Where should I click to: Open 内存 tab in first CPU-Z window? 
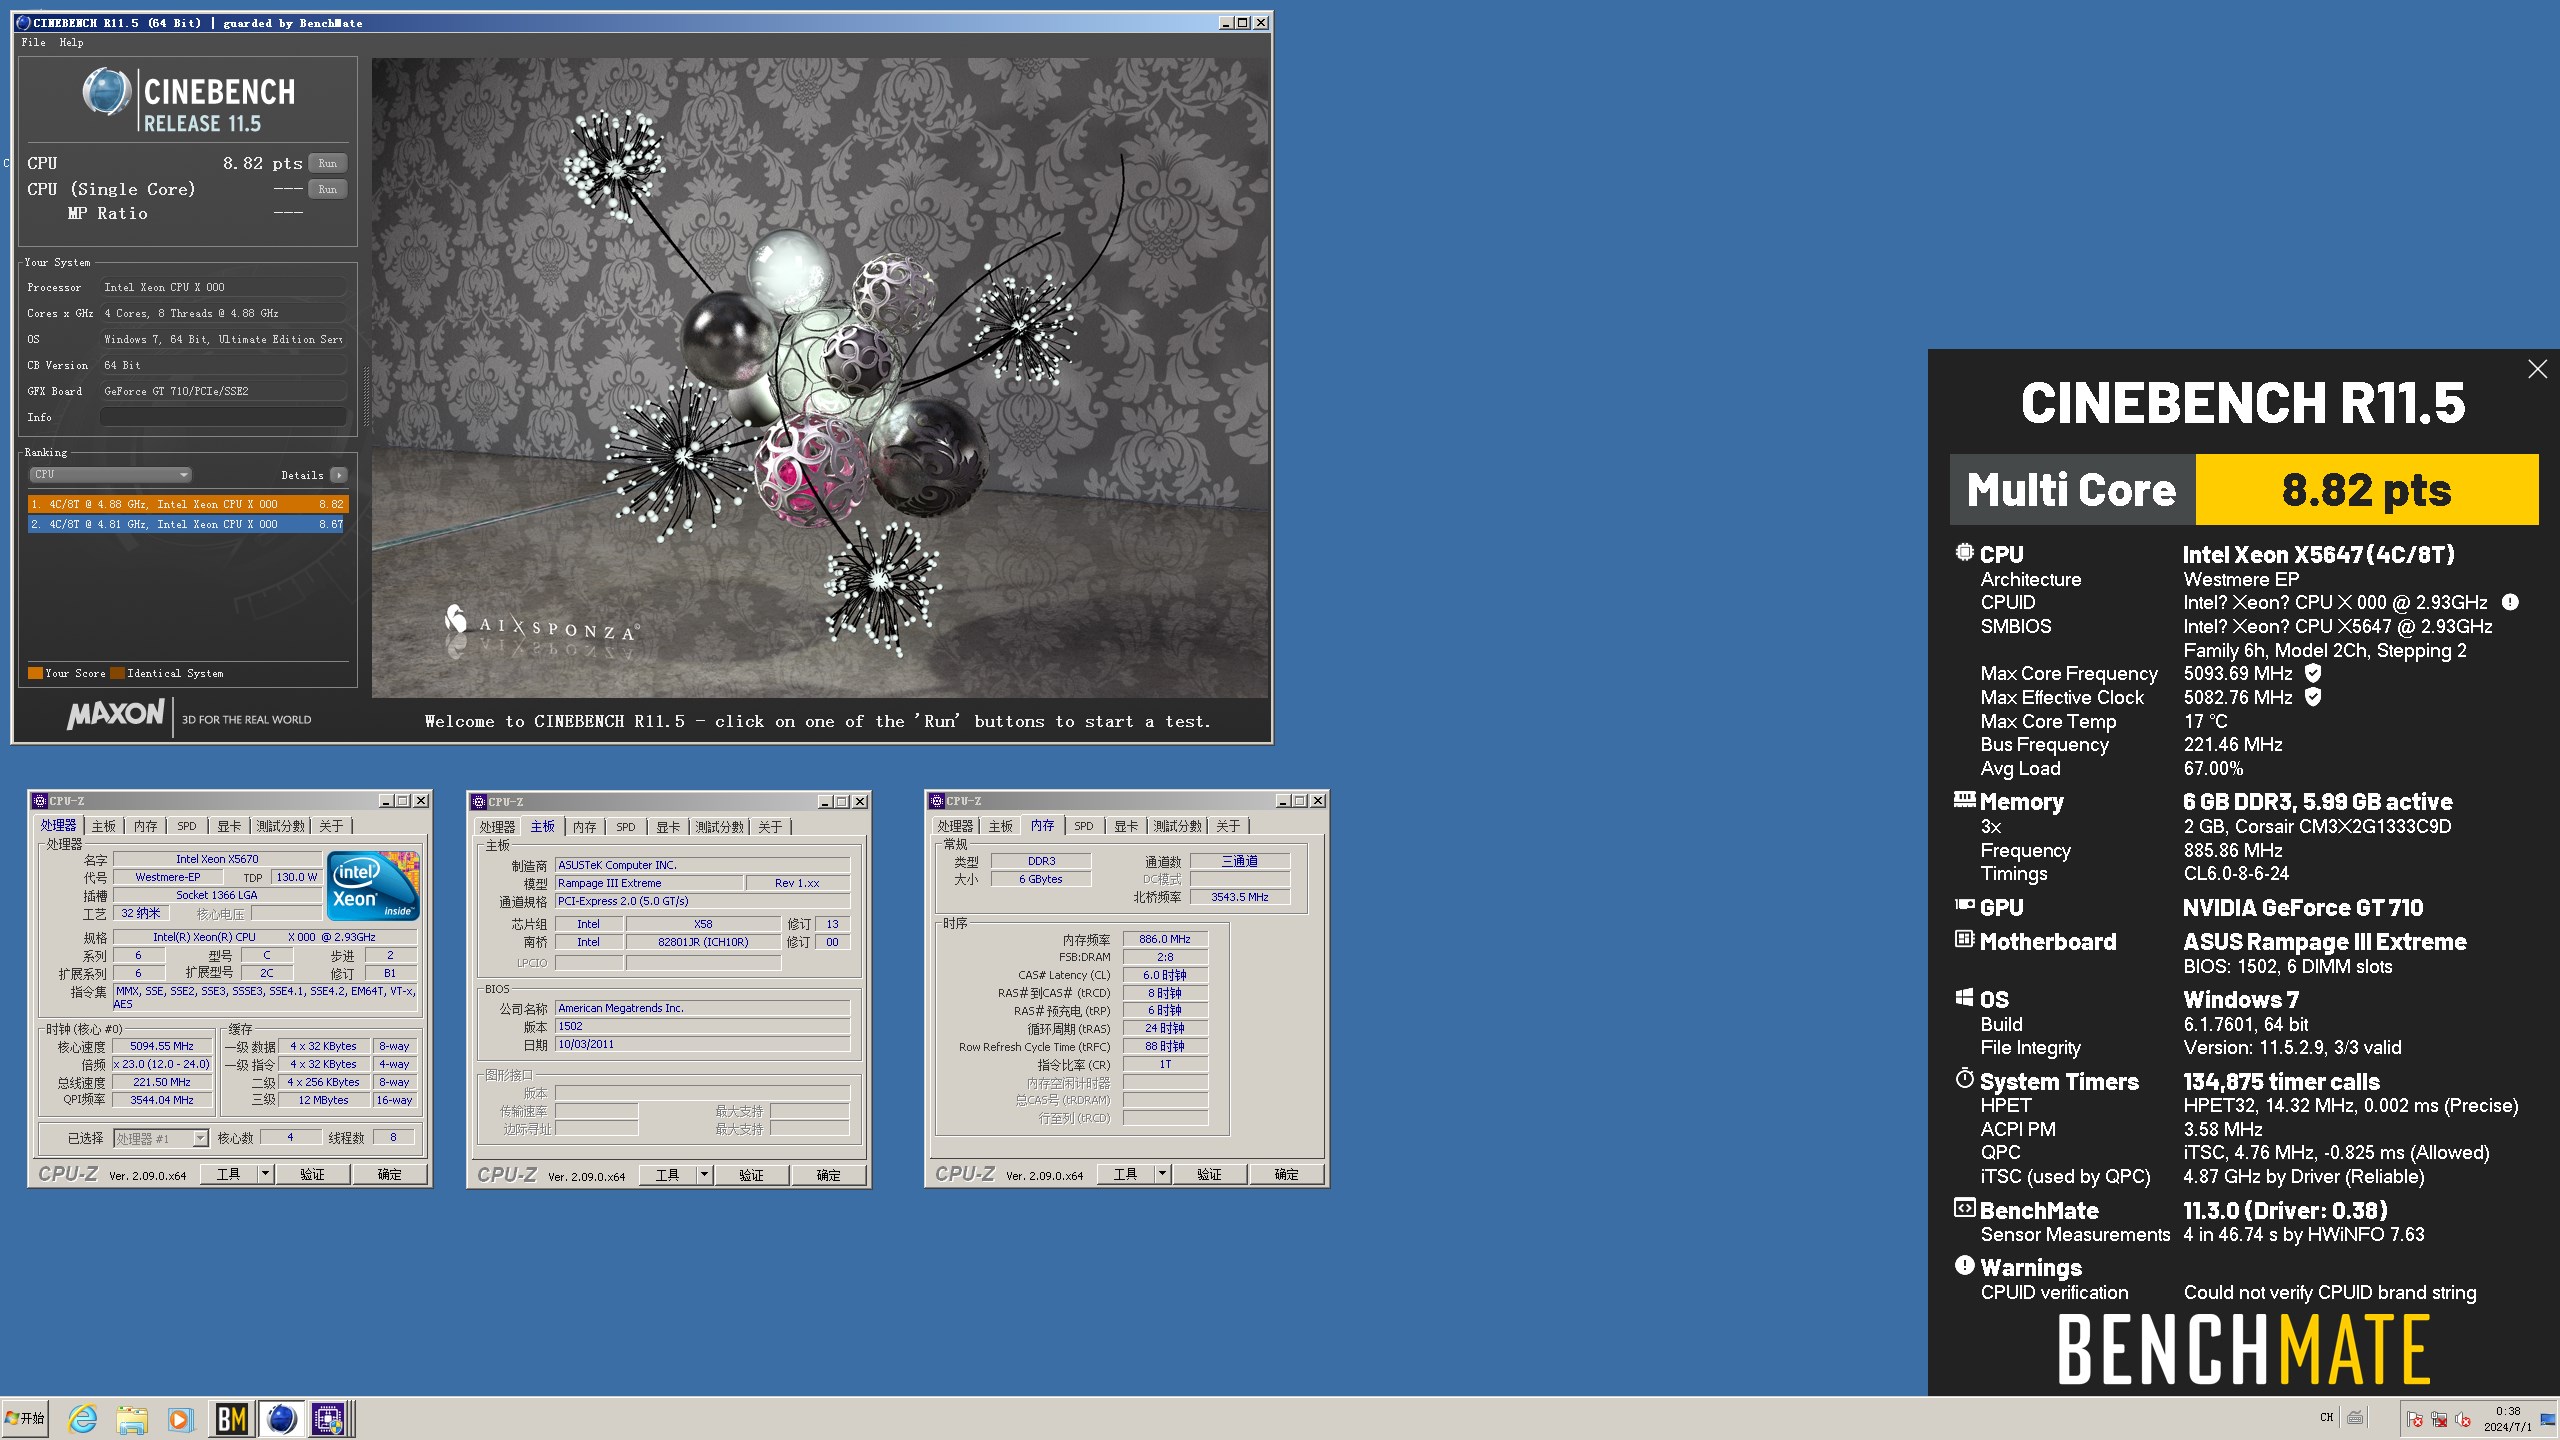coord(146,826)
